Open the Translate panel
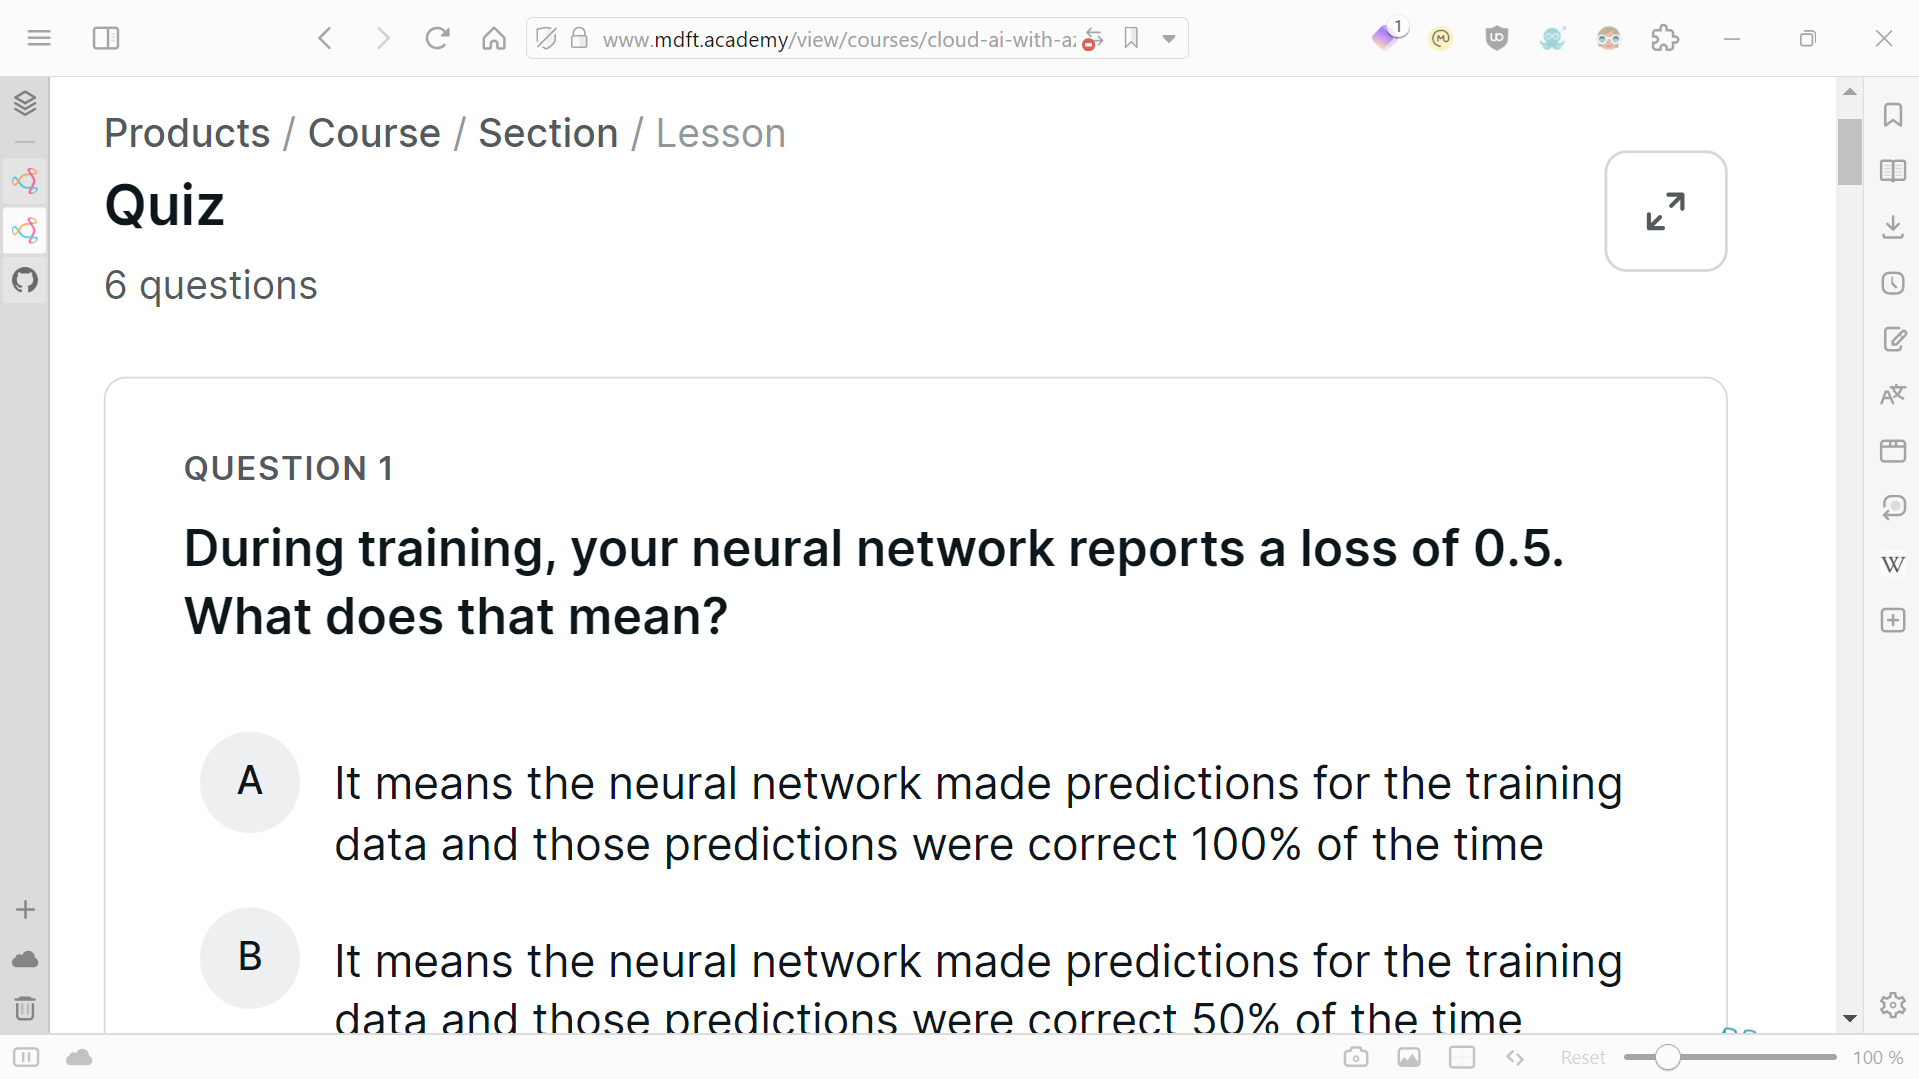Image resolution: width=1919 pixels, height=1079 pixels. (1892, 395)
